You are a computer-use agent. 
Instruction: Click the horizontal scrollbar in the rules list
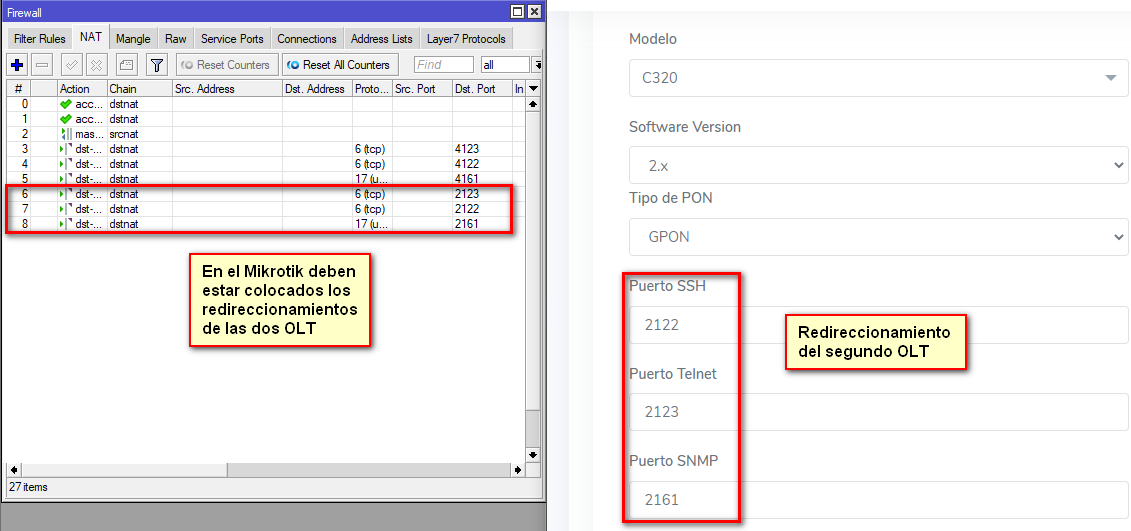tap(120, 470)
